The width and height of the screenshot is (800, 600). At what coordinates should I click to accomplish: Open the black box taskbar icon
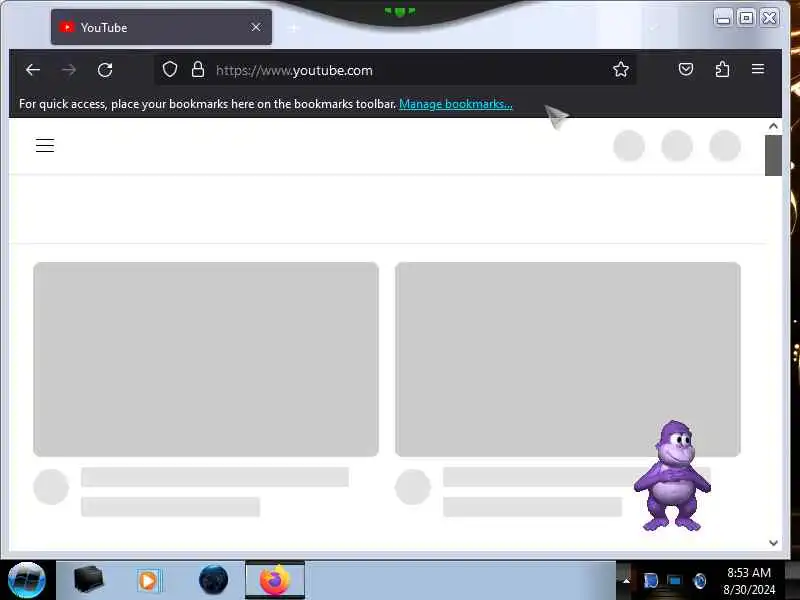(89, 580)
